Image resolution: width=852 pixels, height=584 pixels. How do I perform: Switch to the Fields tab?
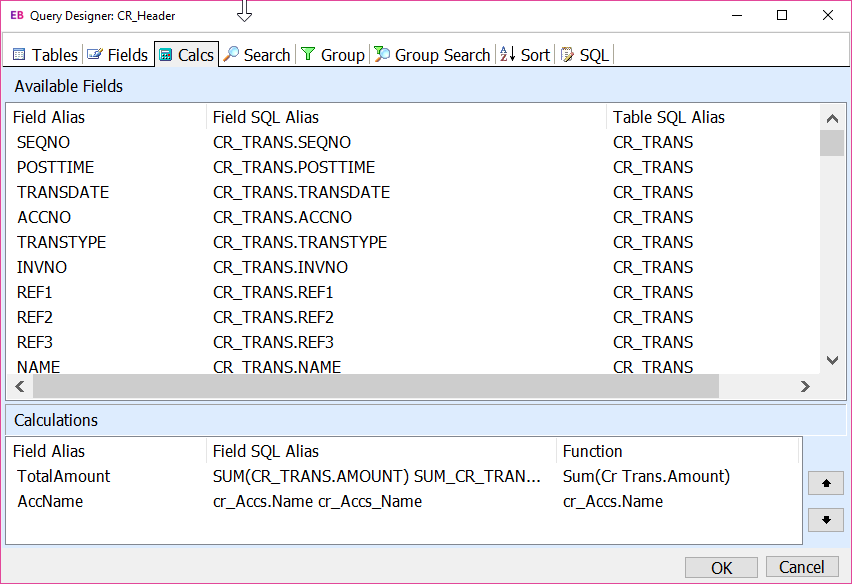pyautogui.click(x=117, y=55)
